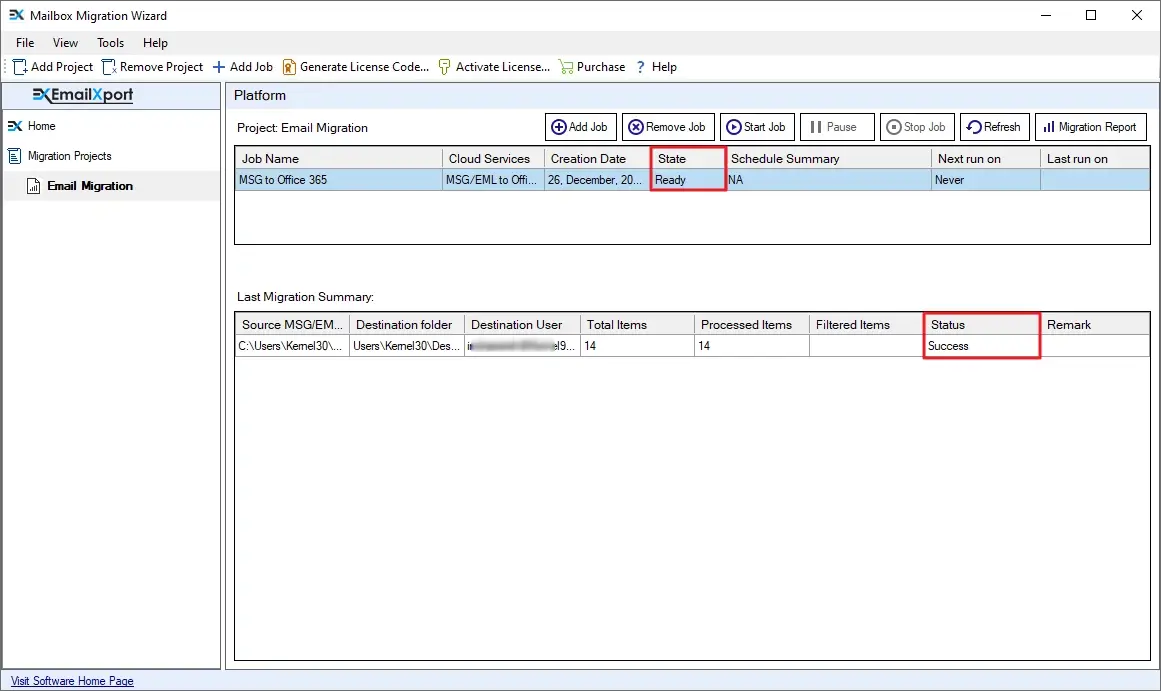Open the View menu
This screenshot has height=691, width=1161.
tap(65, 43)
